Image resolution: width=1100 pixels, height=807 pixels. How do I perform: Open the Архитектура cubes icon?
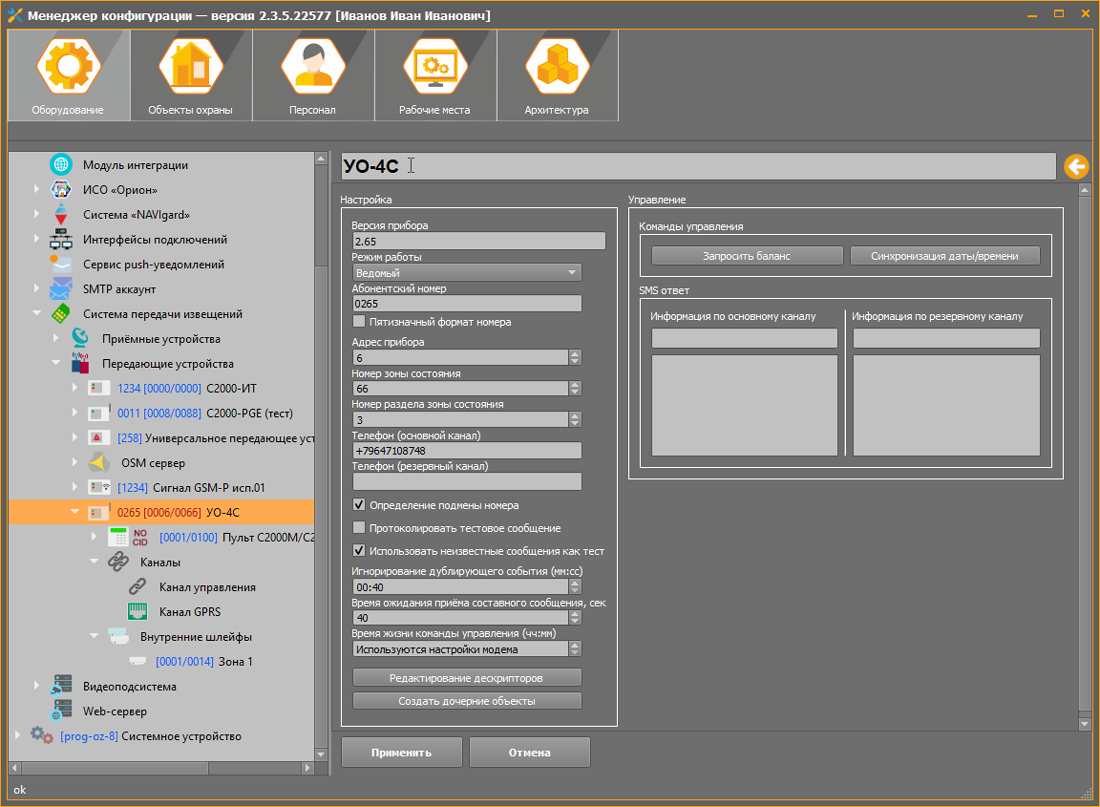point(556,67)
